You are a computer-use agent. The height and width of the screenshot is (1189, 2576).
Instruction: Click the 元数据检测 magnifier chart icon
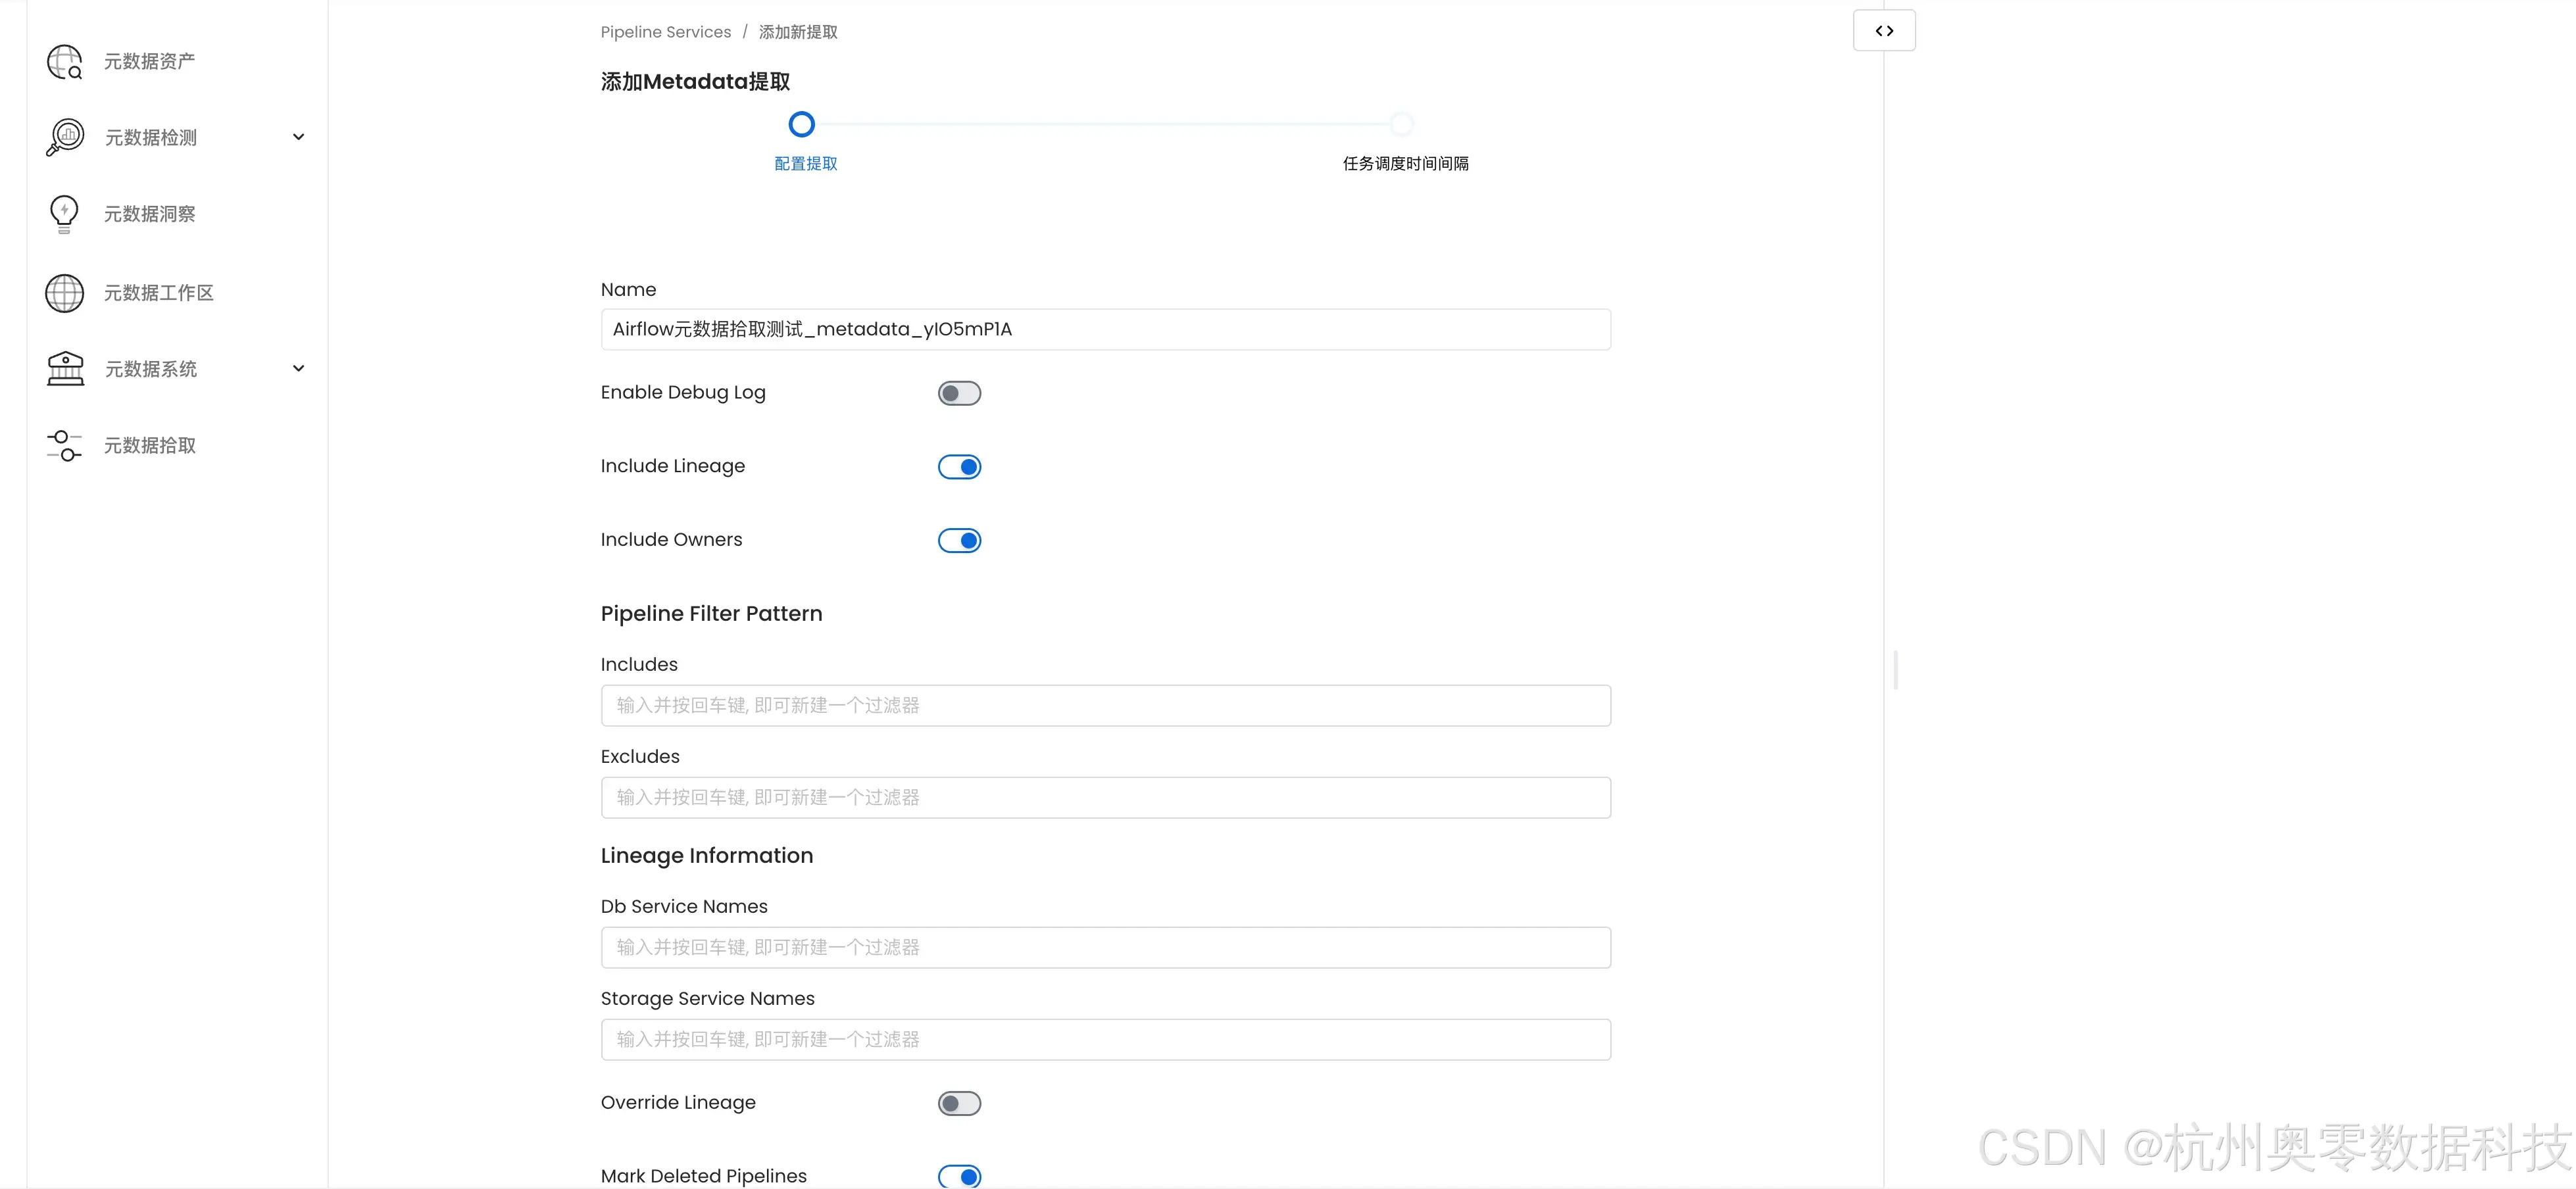[65, 137]
